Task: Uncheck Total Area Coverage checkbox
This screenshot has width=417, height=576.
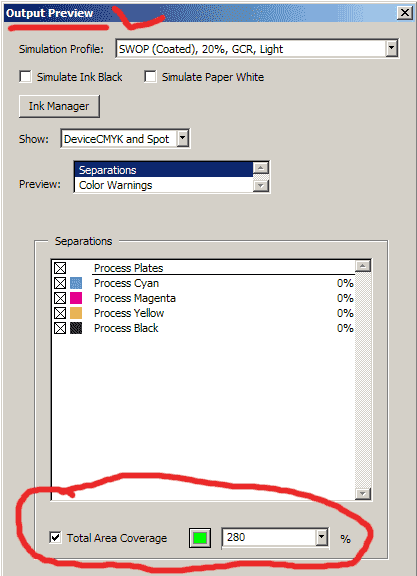Action: 55,538
